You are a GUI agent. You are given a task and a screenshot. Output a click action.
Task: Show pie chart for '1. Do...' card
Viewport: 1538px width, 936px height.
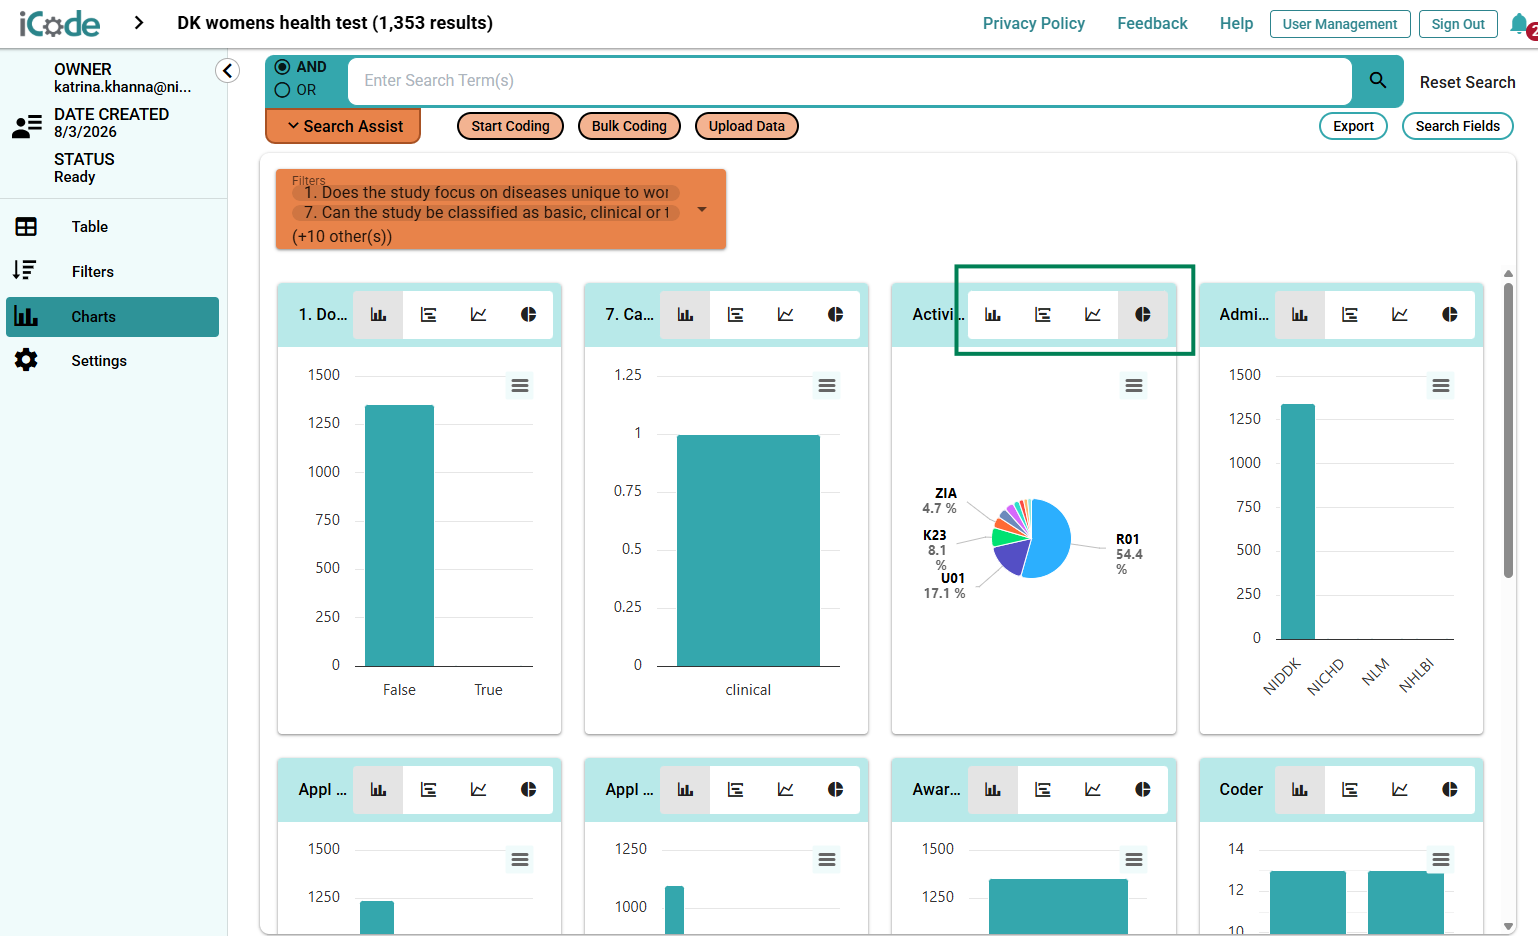click(x=529, y=315)
